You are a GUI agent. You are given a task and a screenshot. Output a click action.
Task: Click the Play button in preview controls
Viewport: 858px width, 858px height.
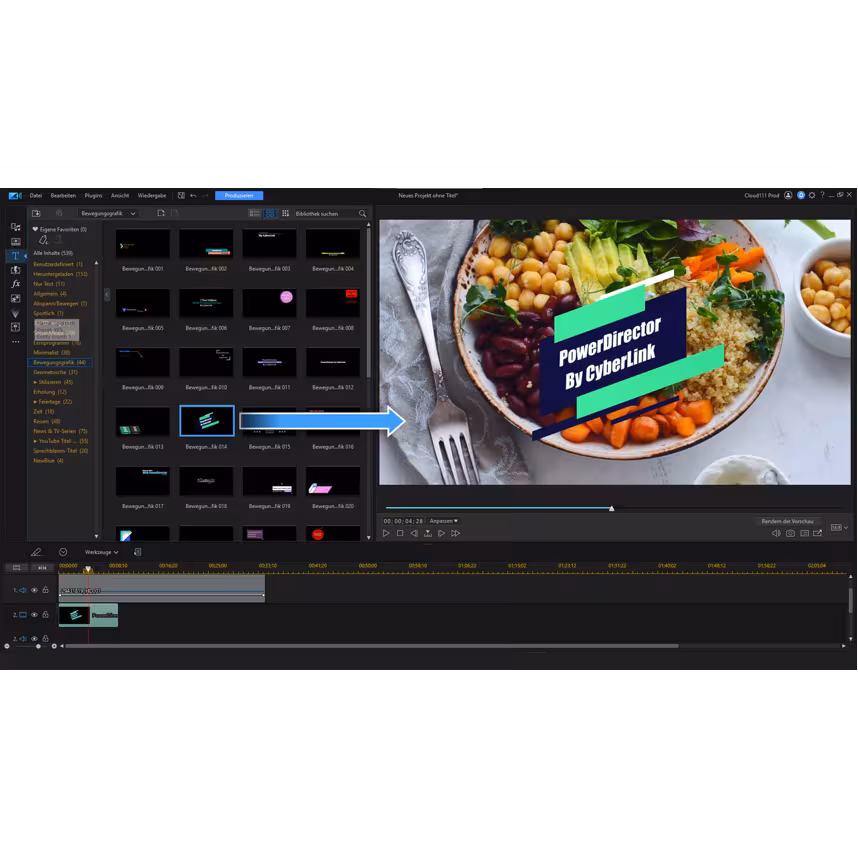[386, 534]
